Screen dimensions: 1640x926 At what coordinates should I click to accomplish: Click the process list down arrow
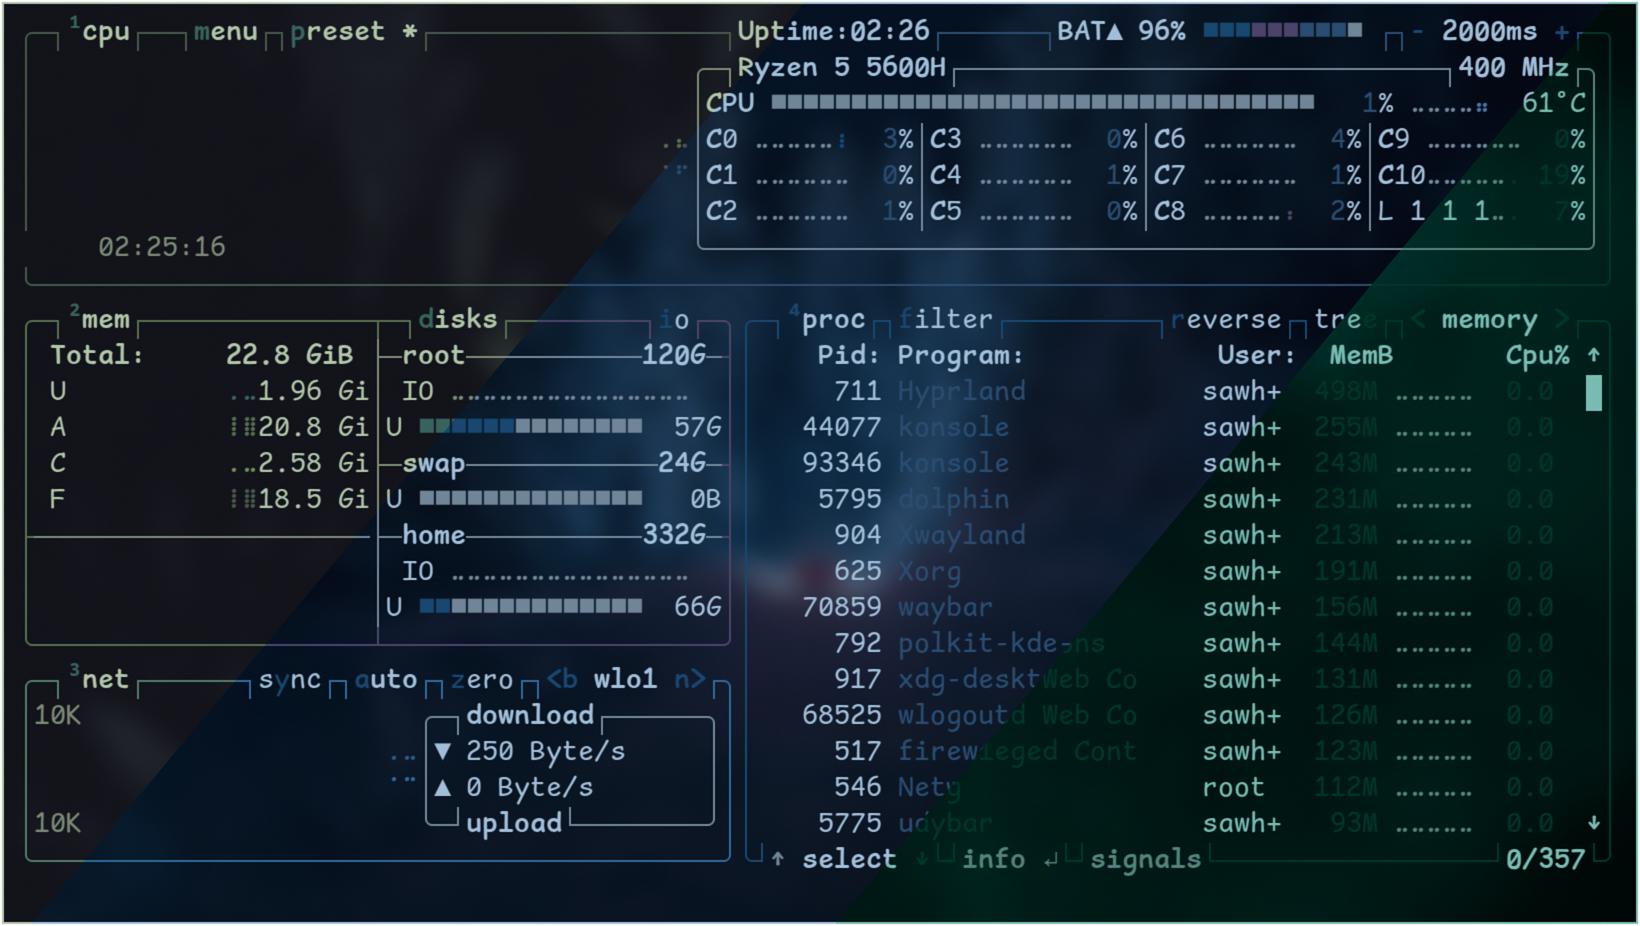[1593, 823]
